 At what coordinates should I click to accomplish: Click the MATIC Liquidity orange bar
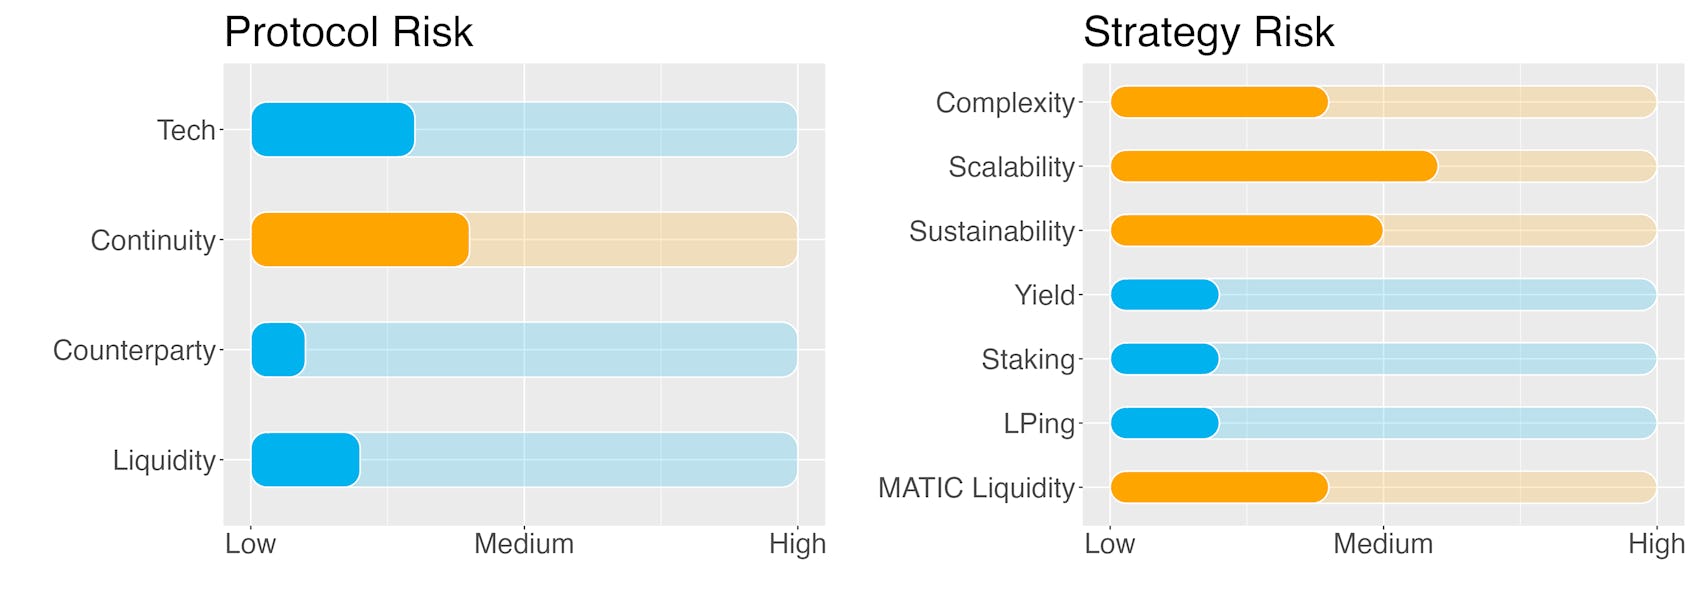click(x=1219, y=487)
